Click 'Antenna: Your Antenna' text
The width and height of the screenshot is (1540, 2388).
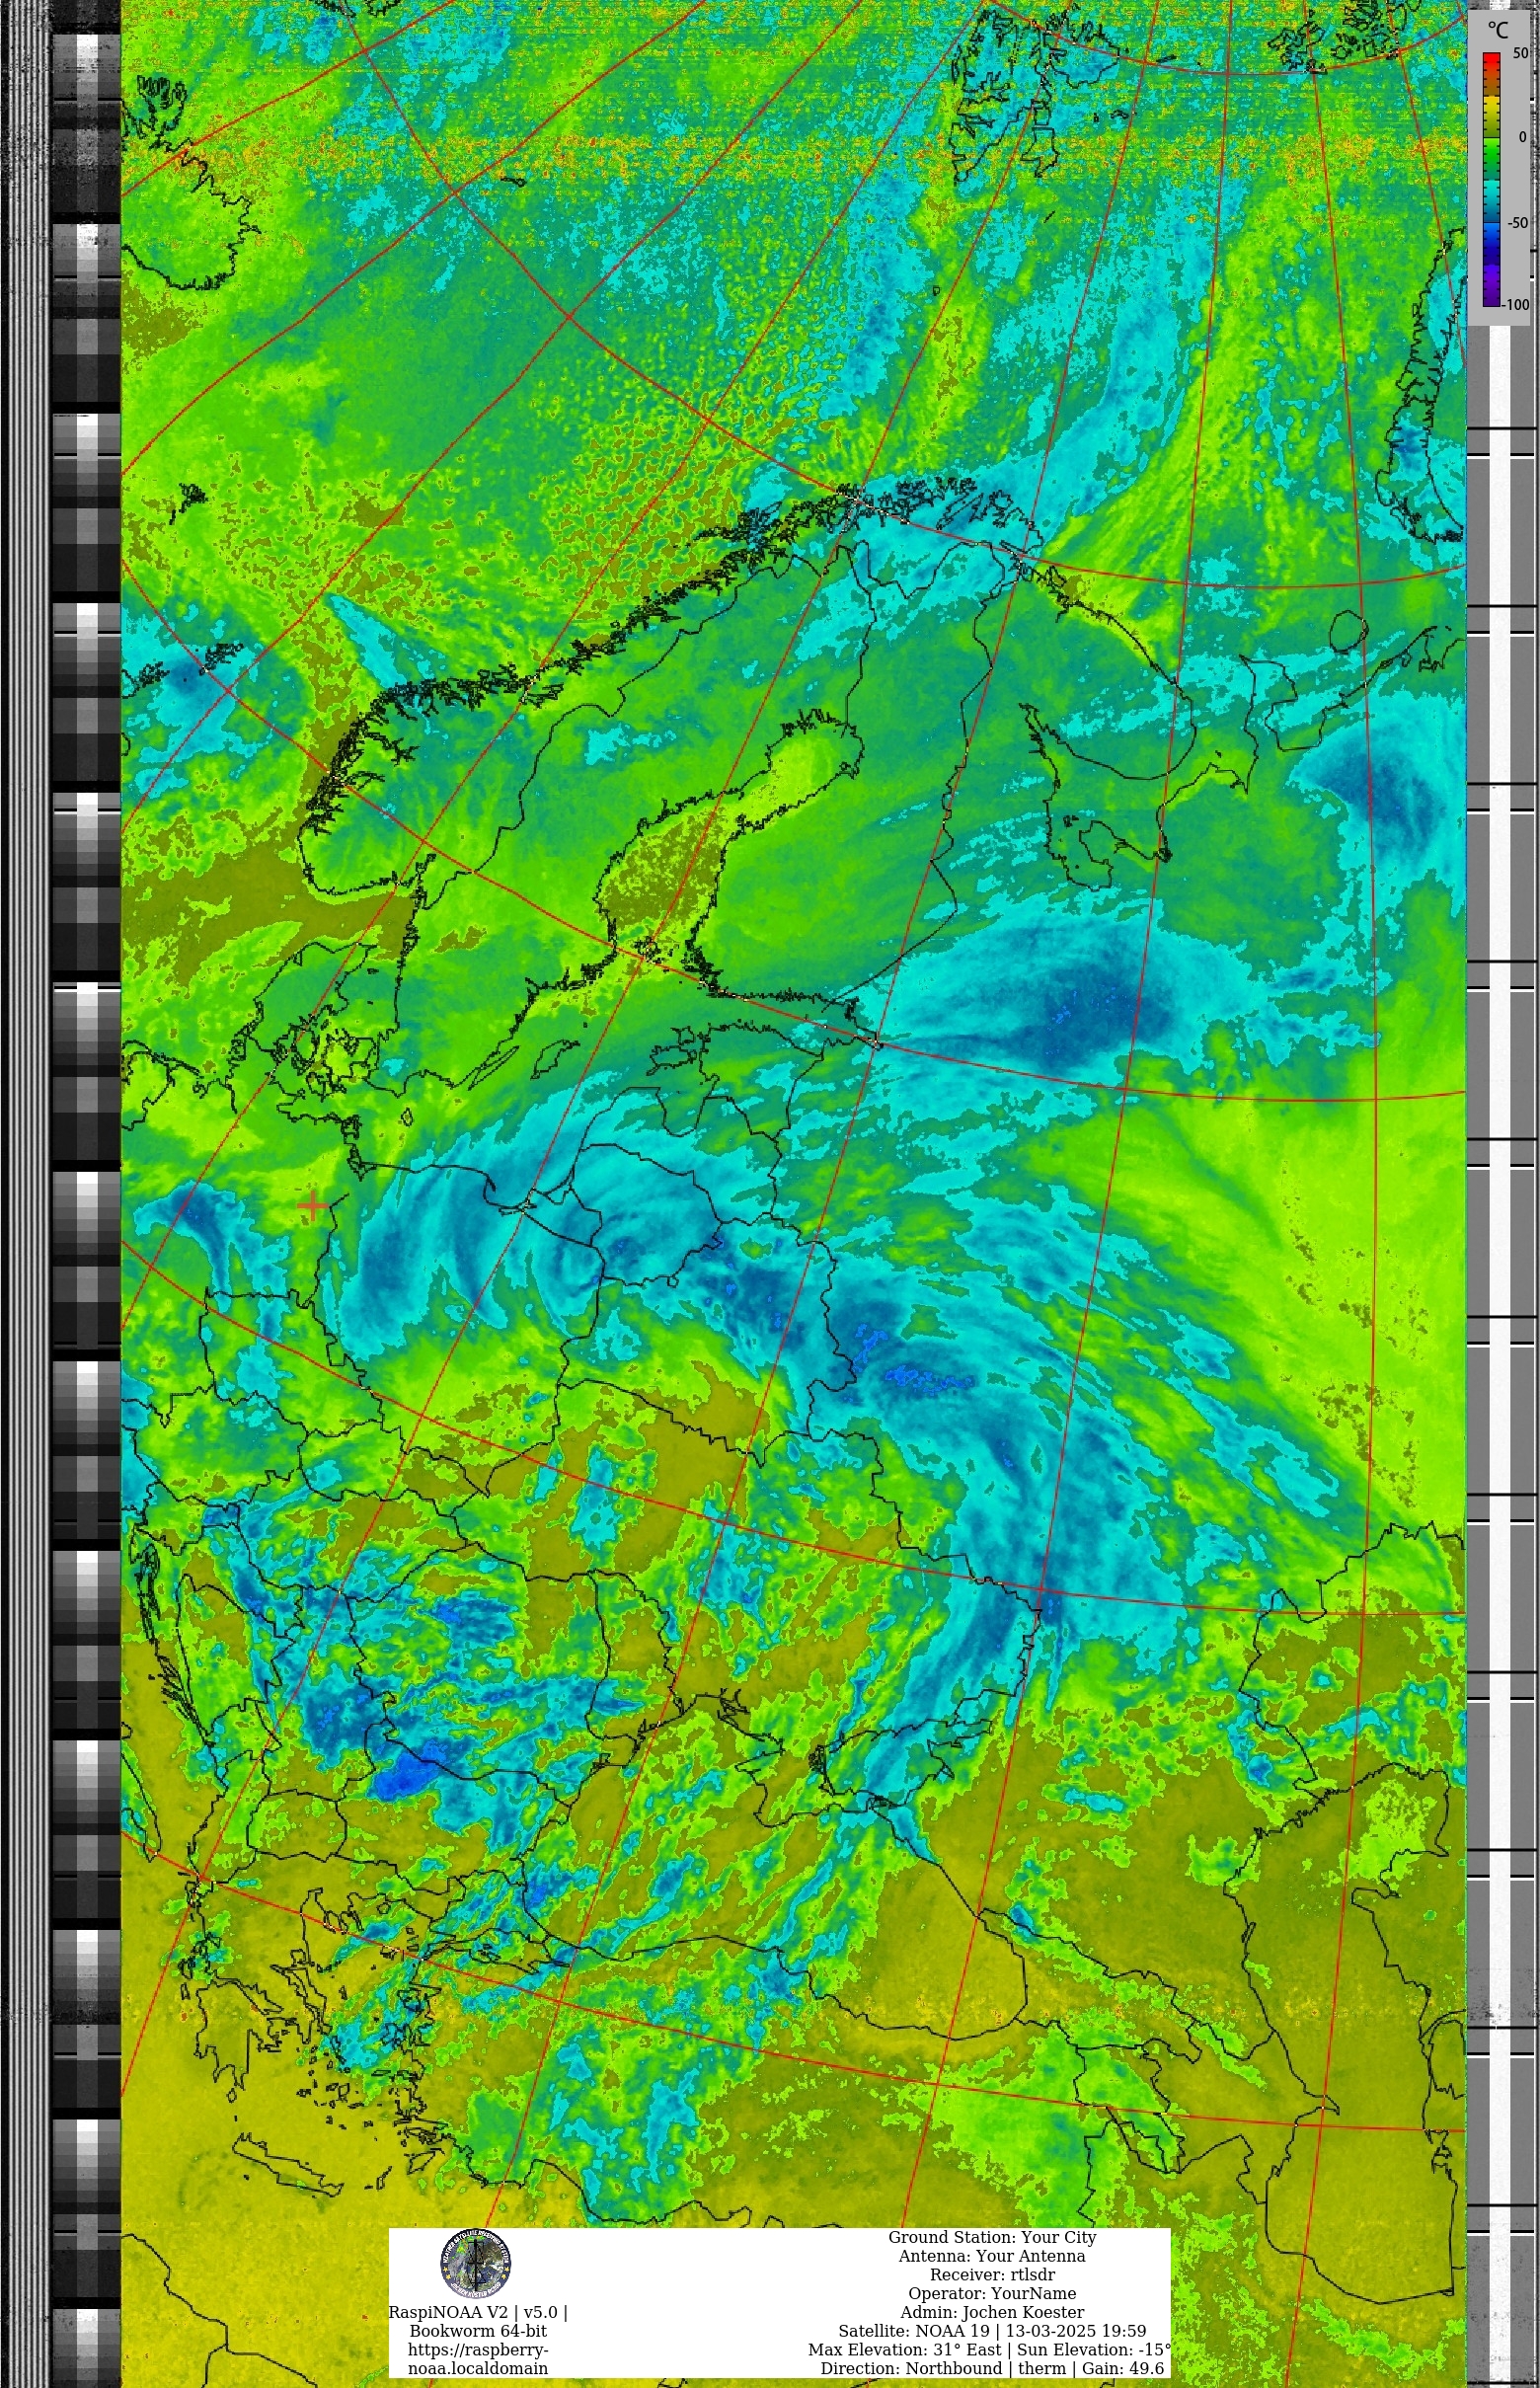992,2256
